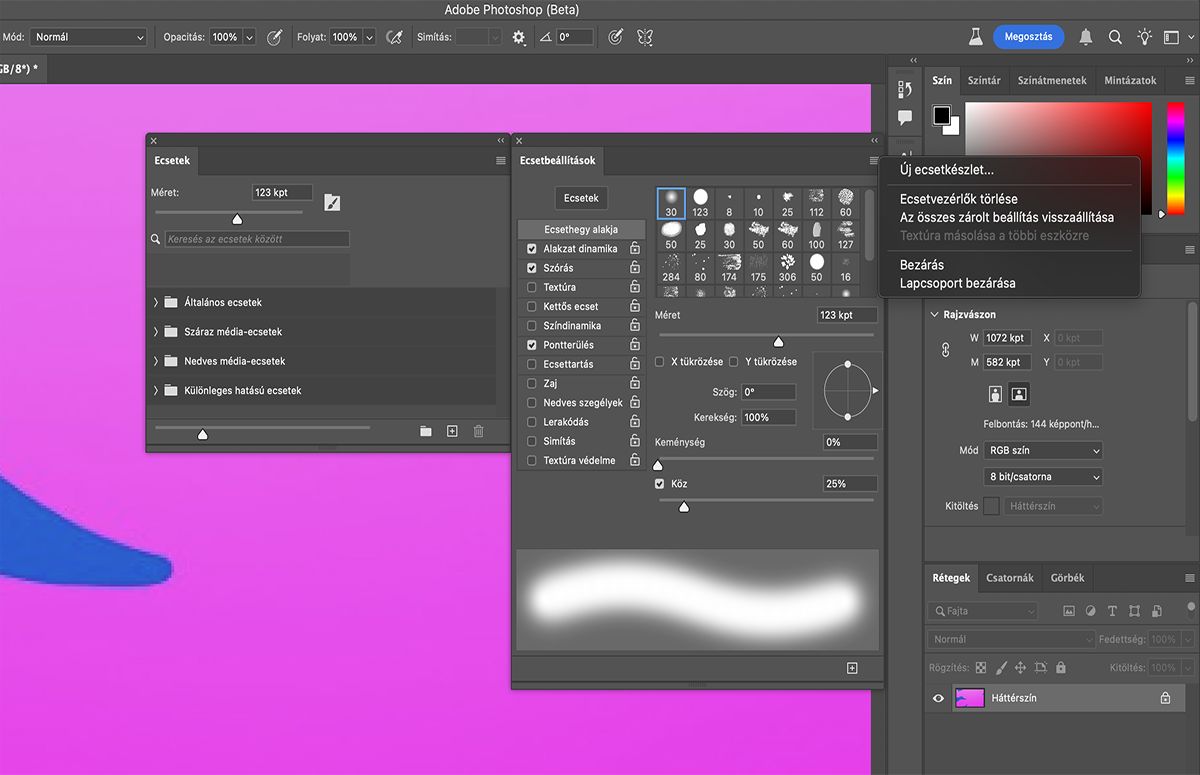Click the smoothing options gear icon

point(518,37)
